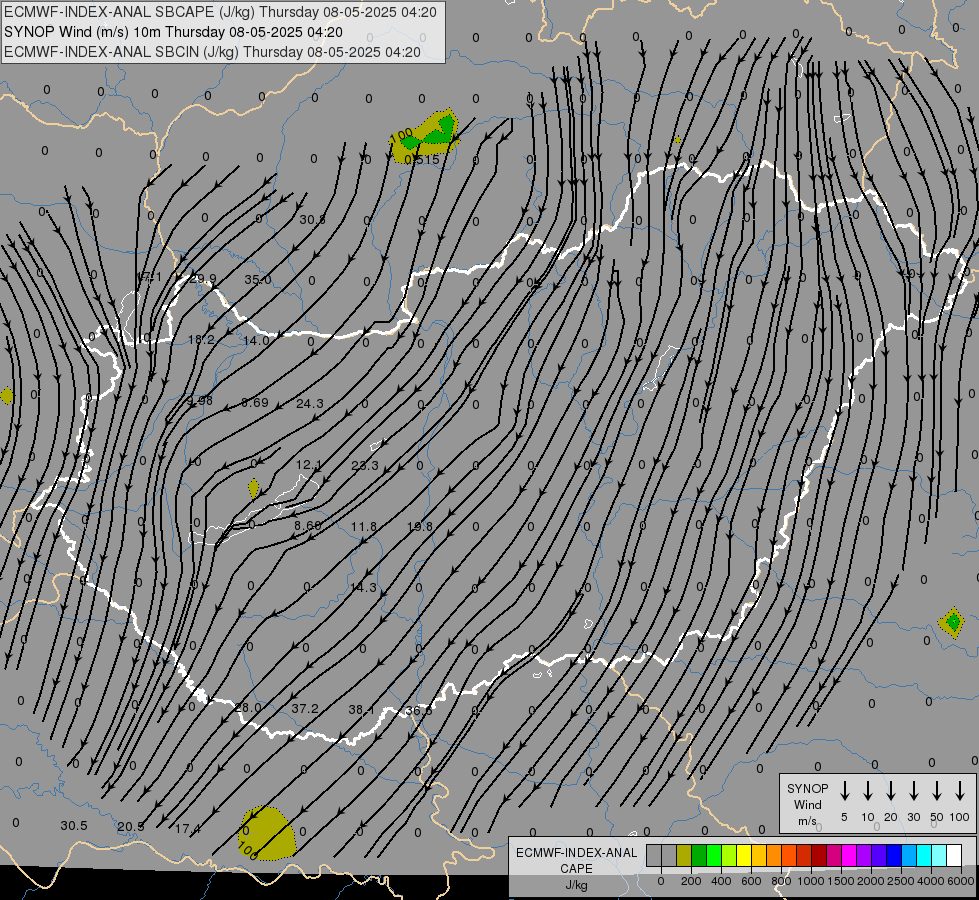Click the SYNOP Wind m/s legend label
This screenshot has width=979, height=900.
point(807,804)
